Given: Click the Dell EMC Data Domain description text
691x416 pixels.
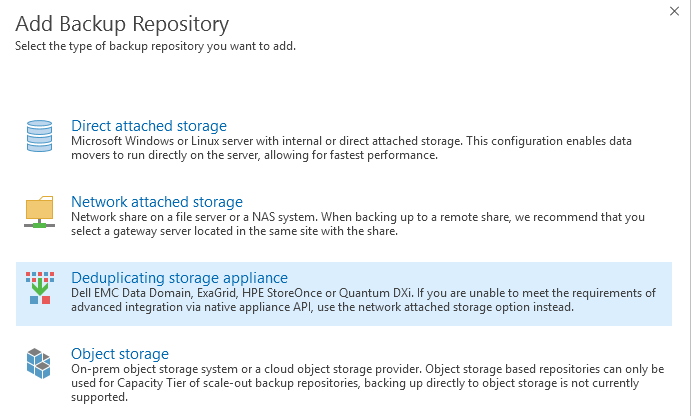Looking at the screenshot, I should pos(364,300).
